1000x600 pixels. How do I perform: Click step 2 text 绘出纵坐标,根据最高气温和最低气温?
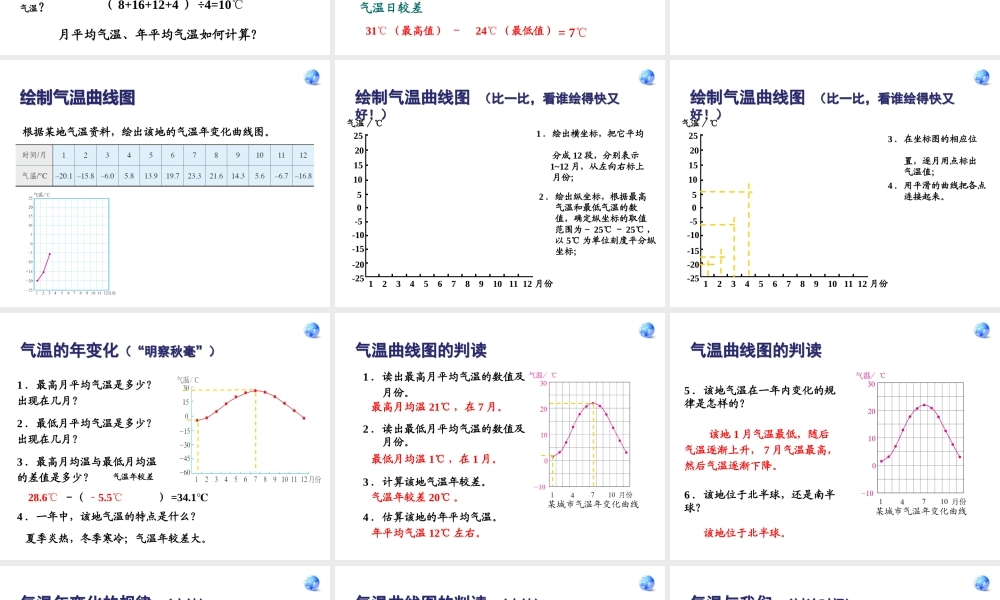pos(598,224)
